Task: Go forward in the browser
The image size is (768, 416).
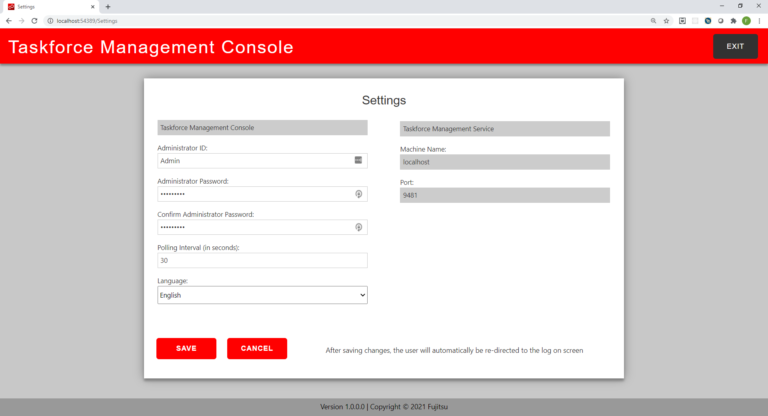Action: [x=22, y=21]
